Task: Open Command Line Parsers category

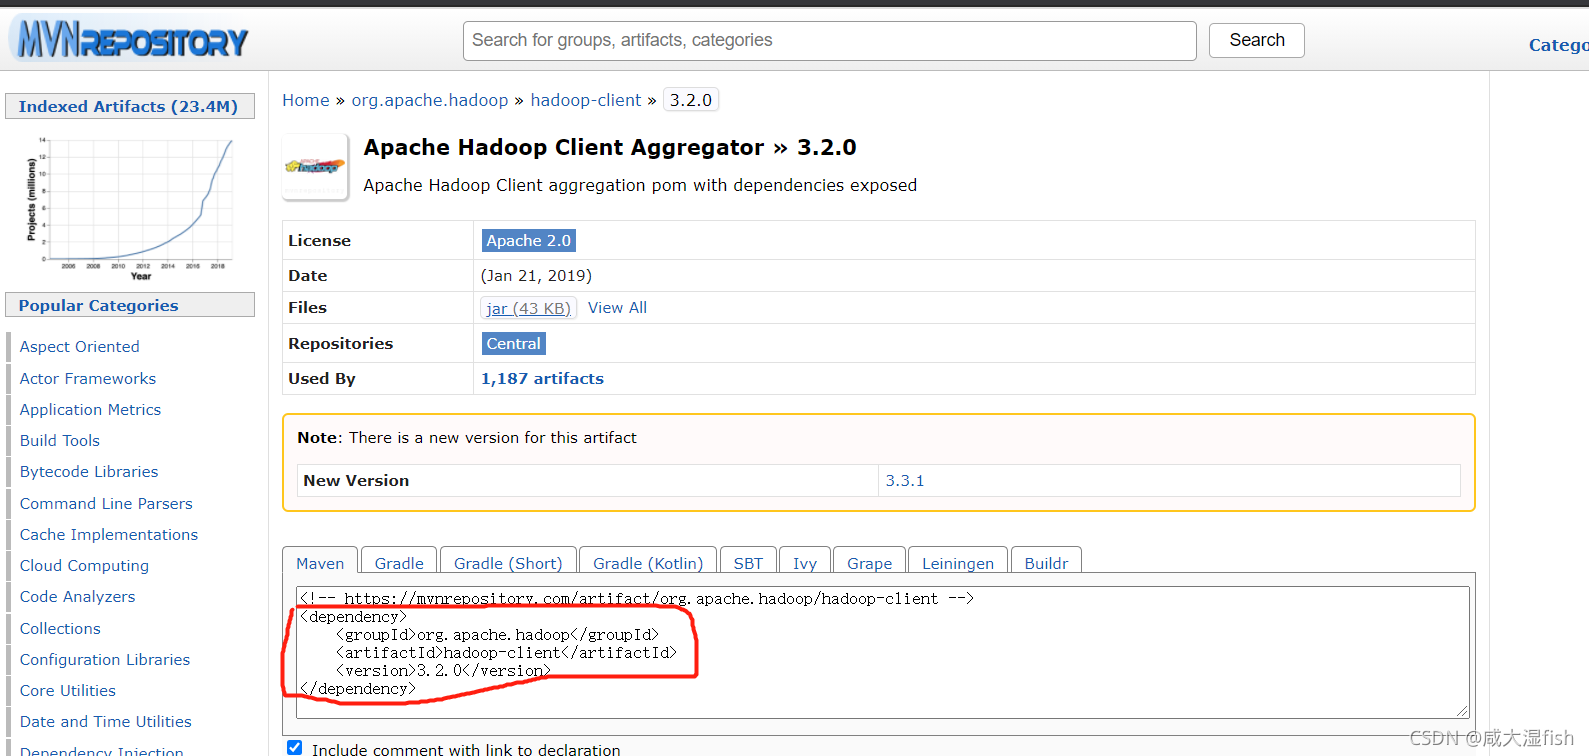Action: (x=106, y=504)
